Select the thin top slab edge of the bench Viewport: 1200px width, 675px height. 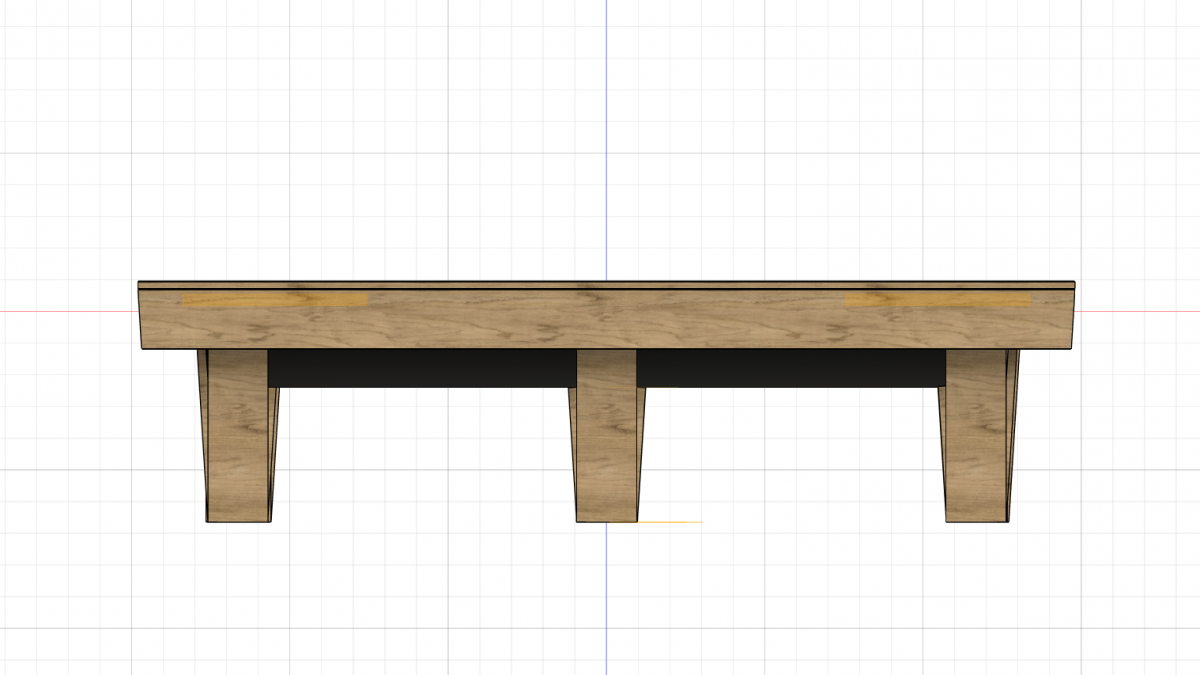[x=606, y=285]
